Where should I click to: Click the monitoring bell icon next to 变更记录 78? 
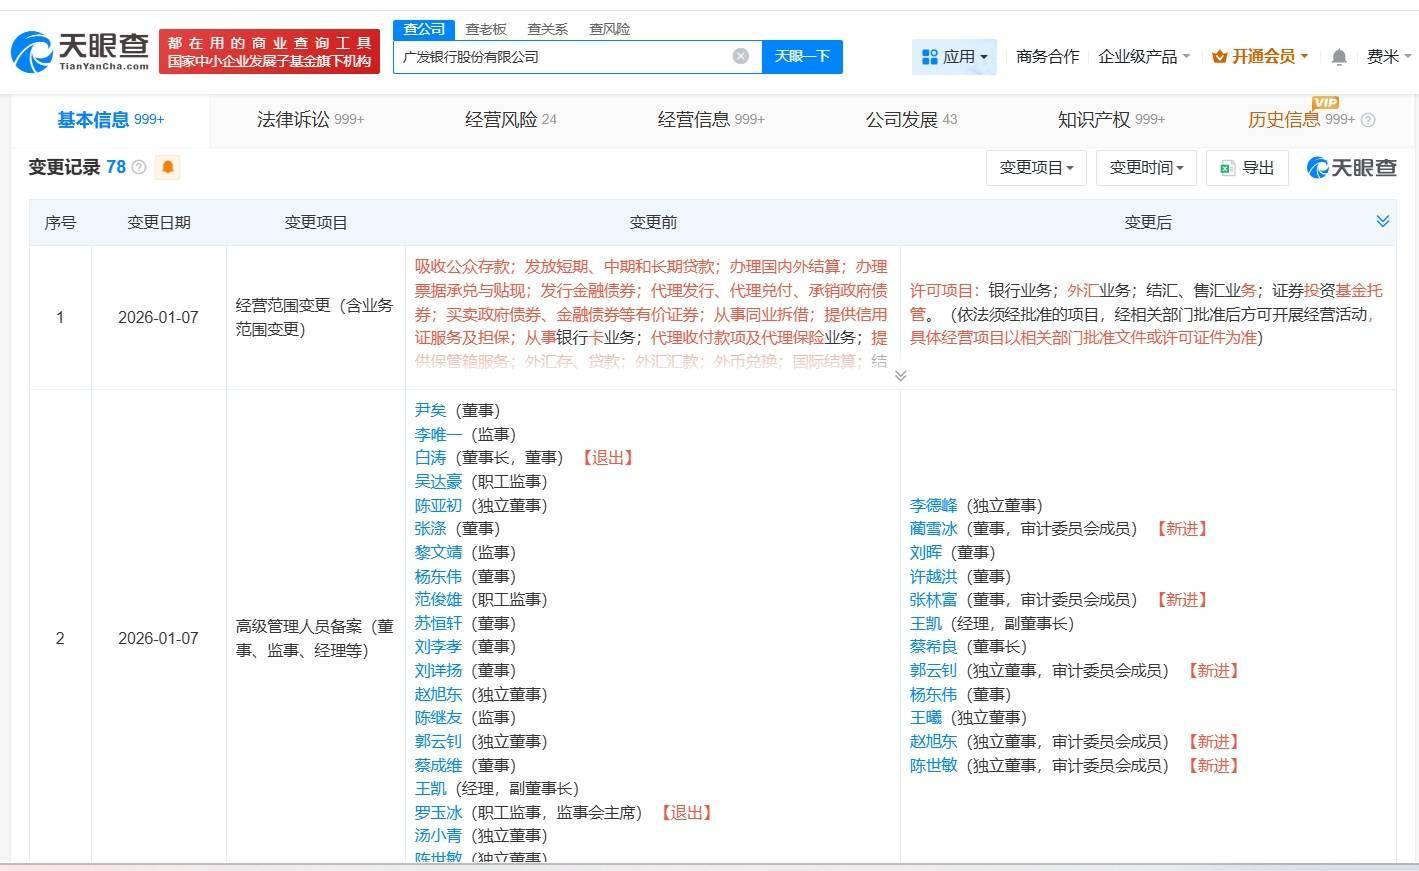(x=167, y=167)
